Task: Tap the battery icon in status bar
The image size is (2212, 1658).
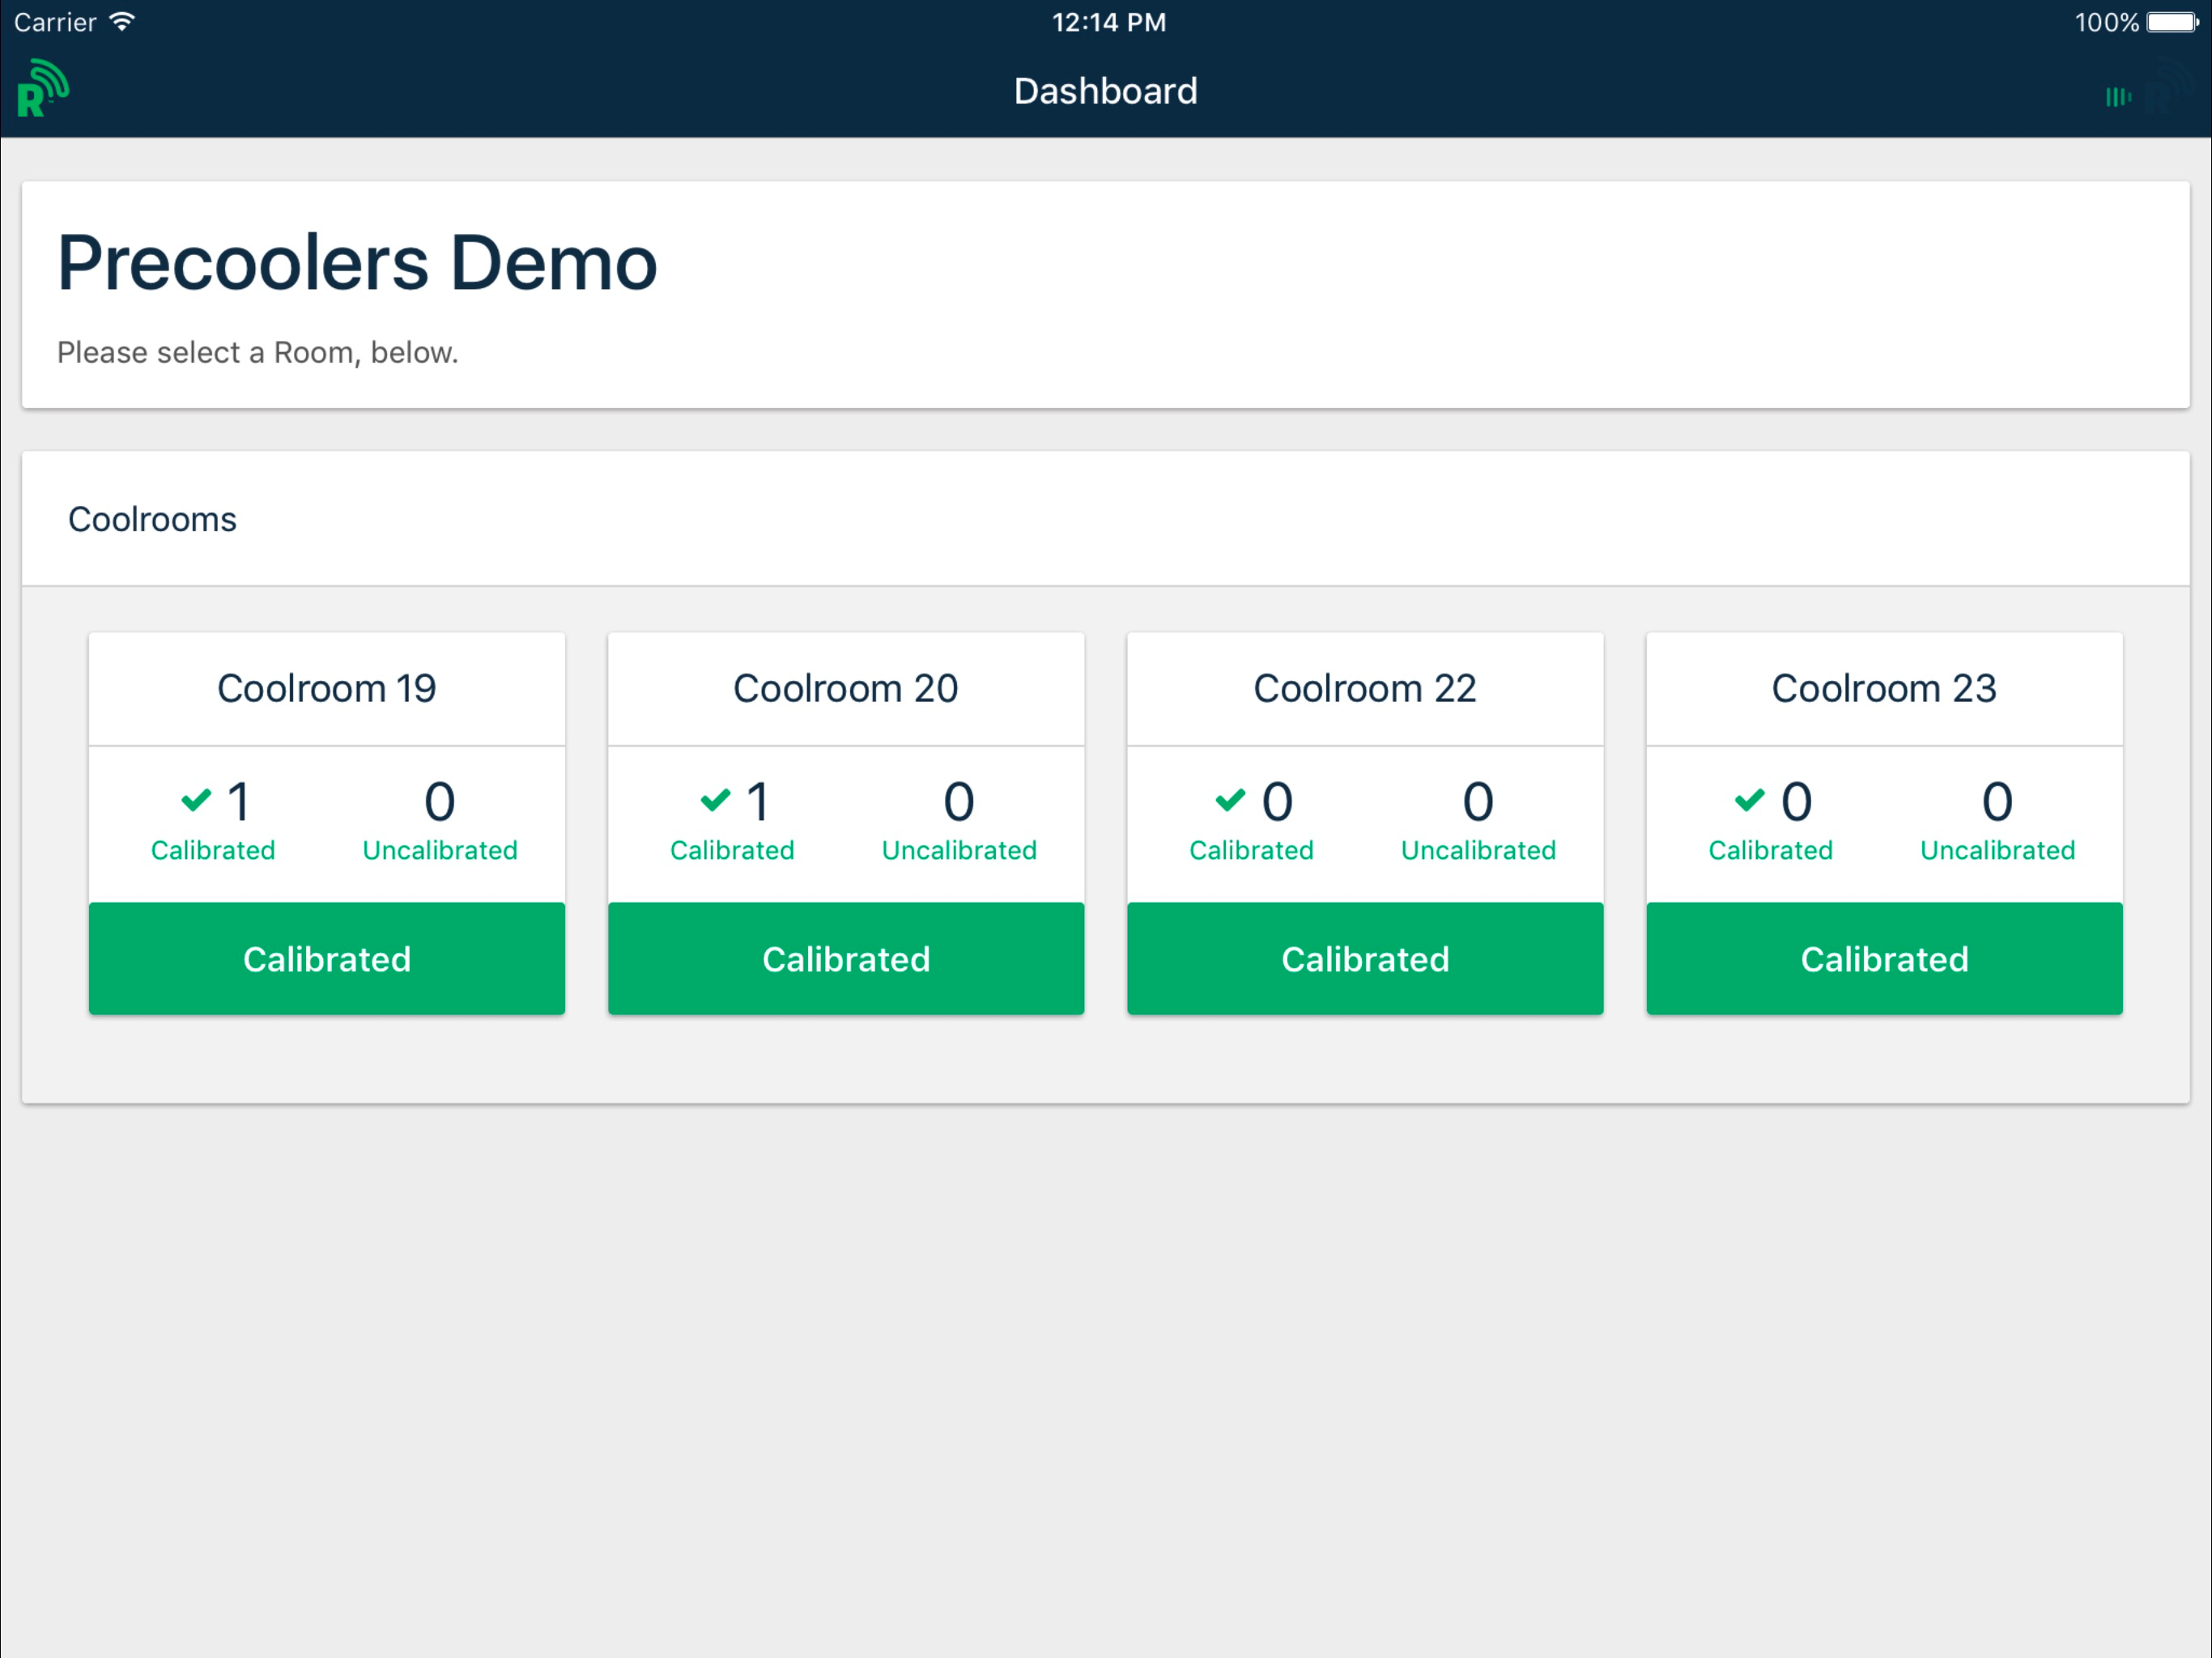Action: click(2173, 22)
